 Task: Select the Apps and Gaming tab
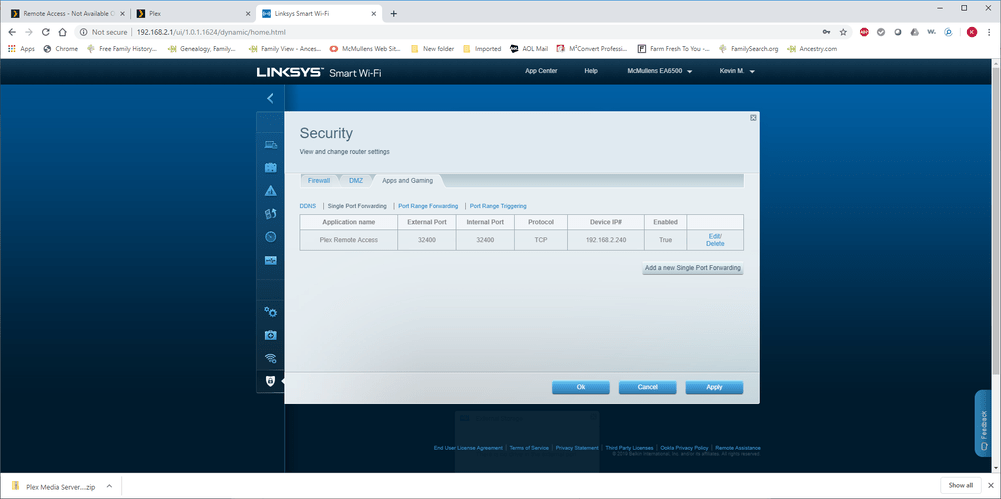pyautogui.click(x=407, y=181)
